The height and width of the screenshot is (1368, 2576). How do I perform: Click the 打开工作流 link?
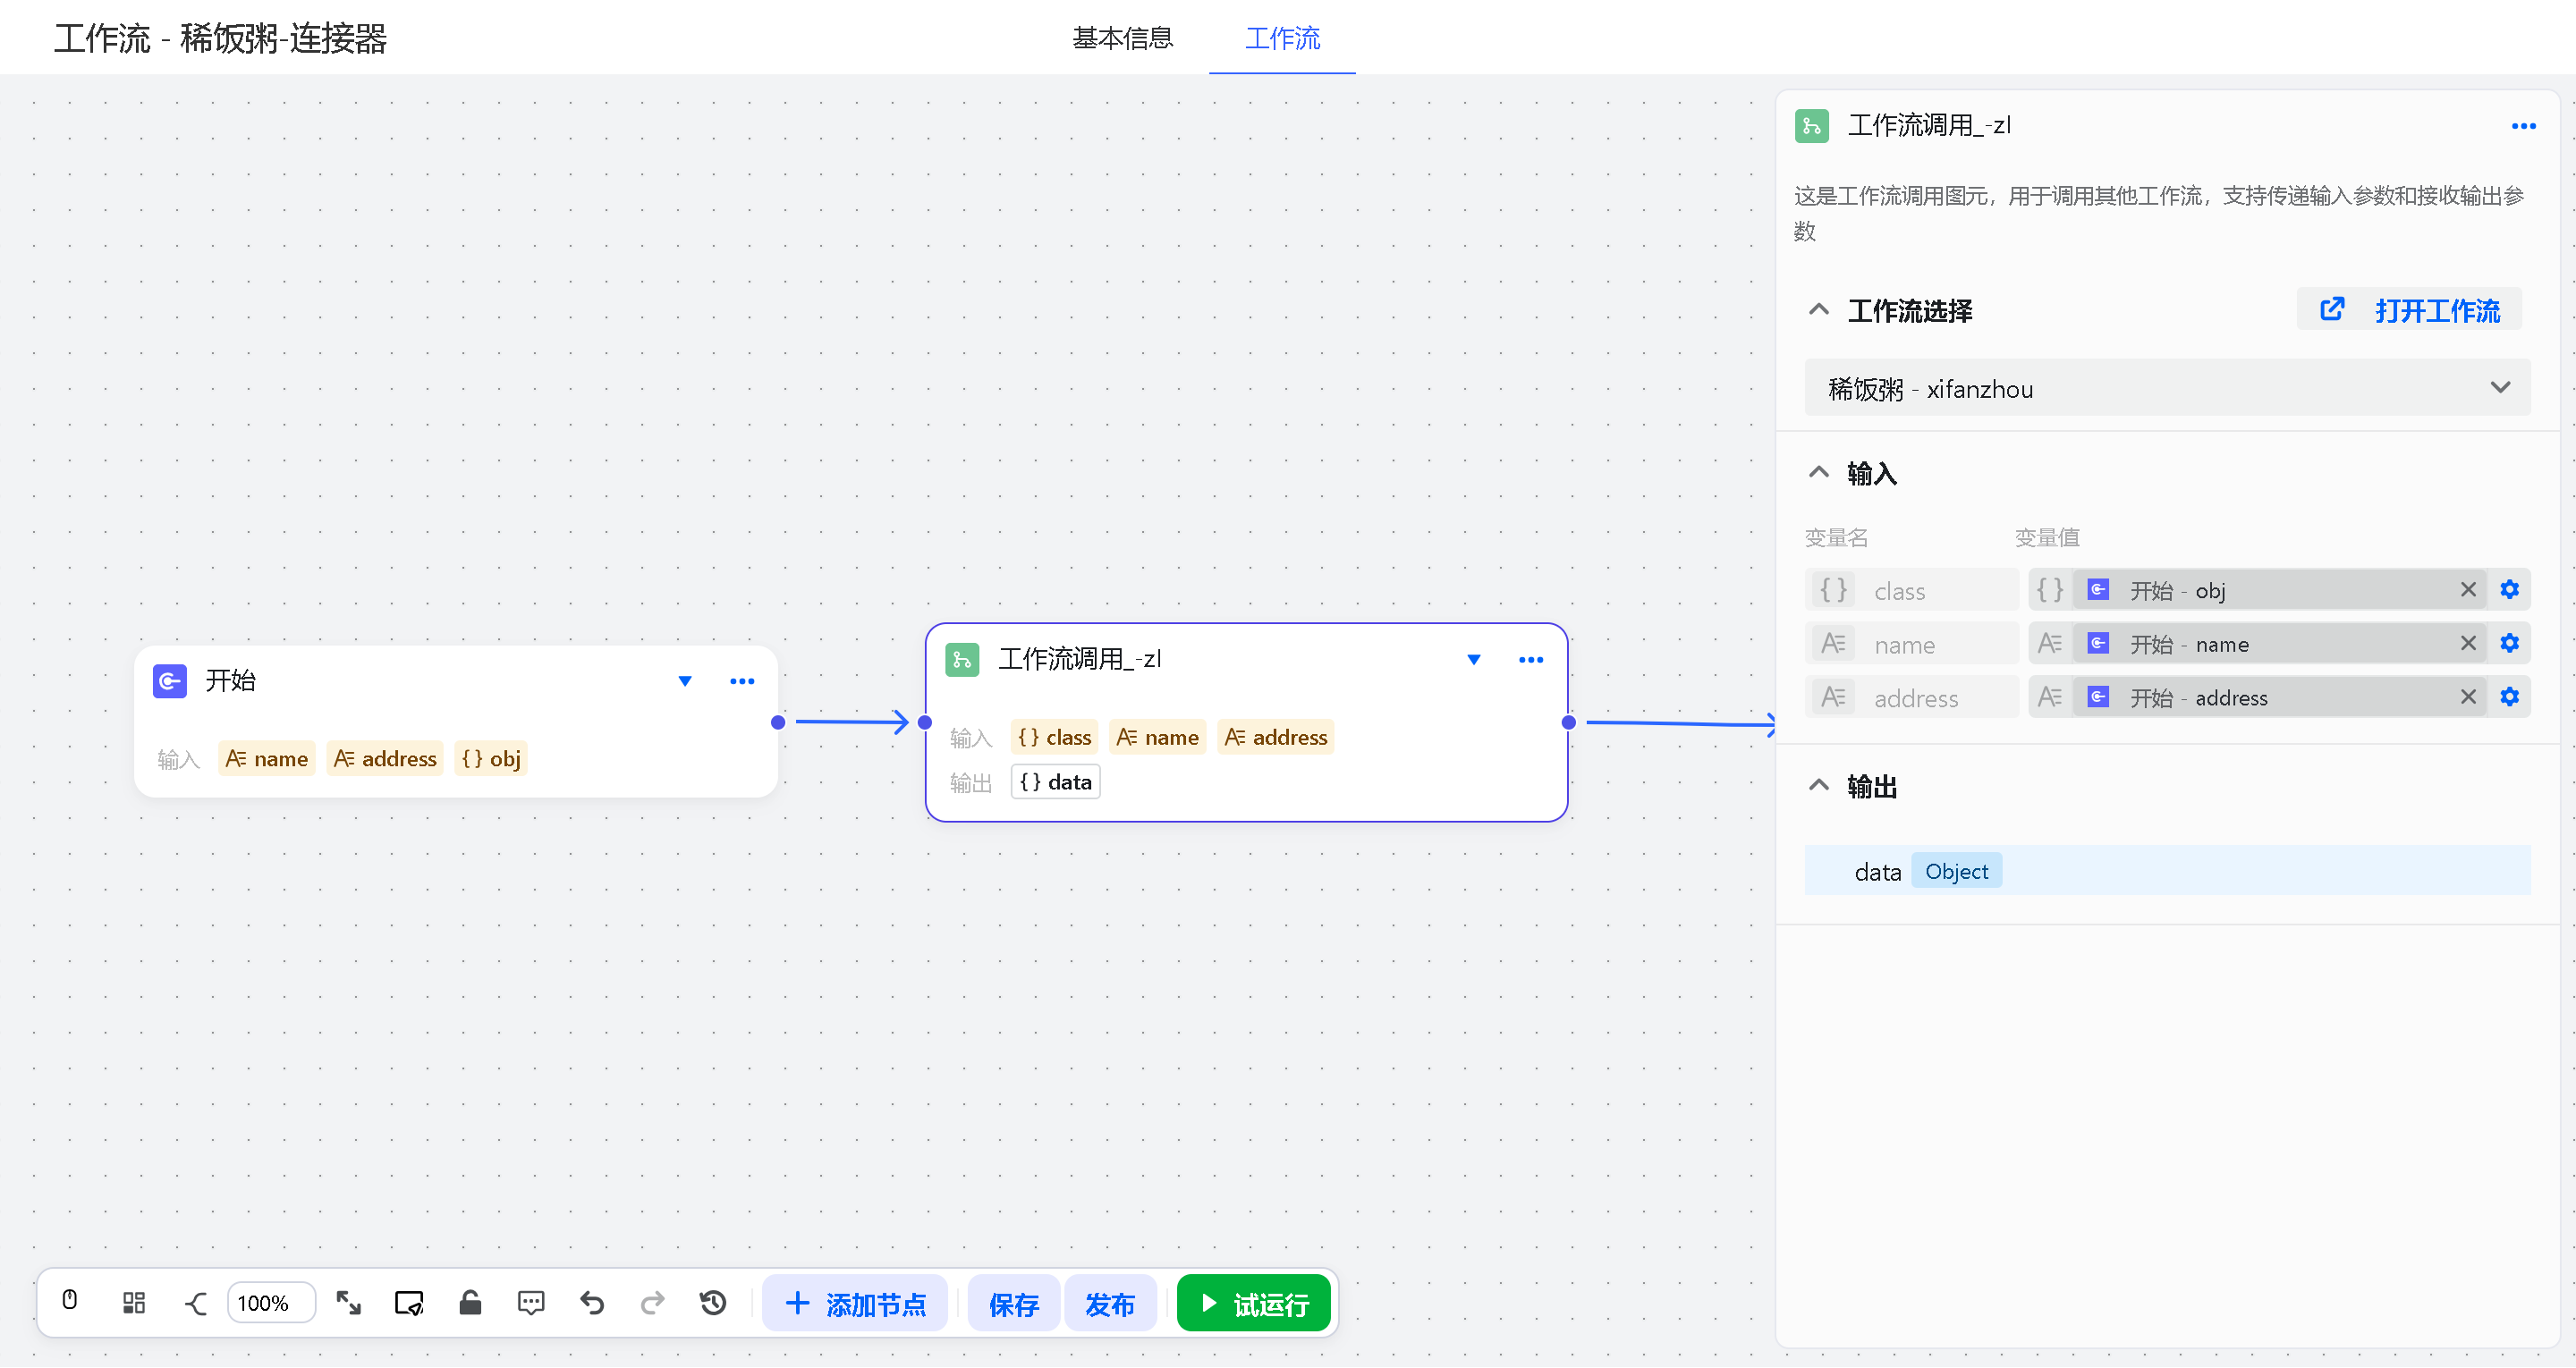click(x=2412, y=310)
